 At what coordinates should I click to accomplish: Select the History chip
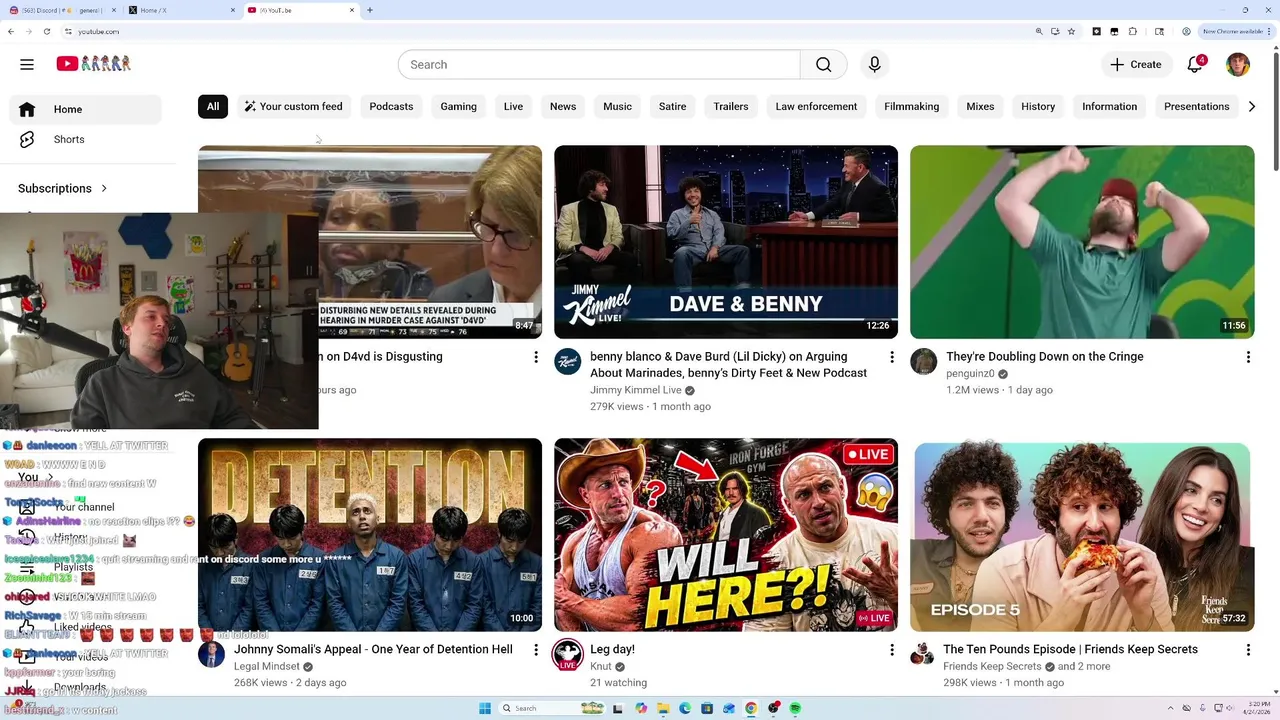point(1038,106)
